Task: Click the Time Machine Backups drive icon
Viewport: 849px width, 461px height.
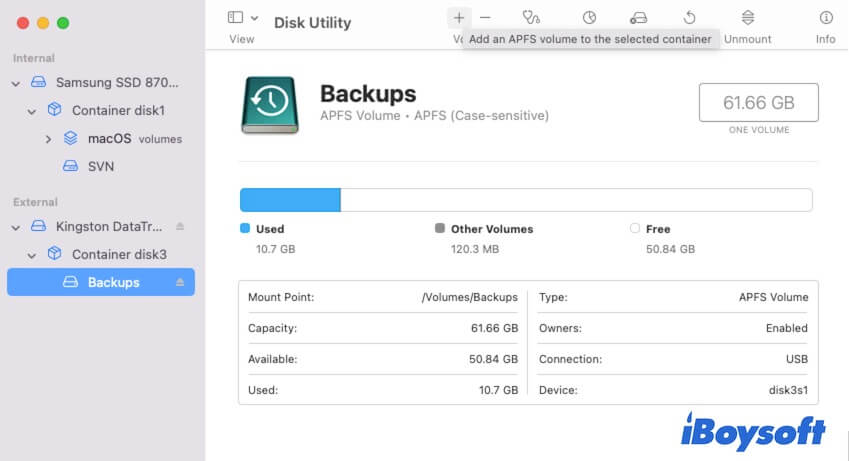Action: 268,105
